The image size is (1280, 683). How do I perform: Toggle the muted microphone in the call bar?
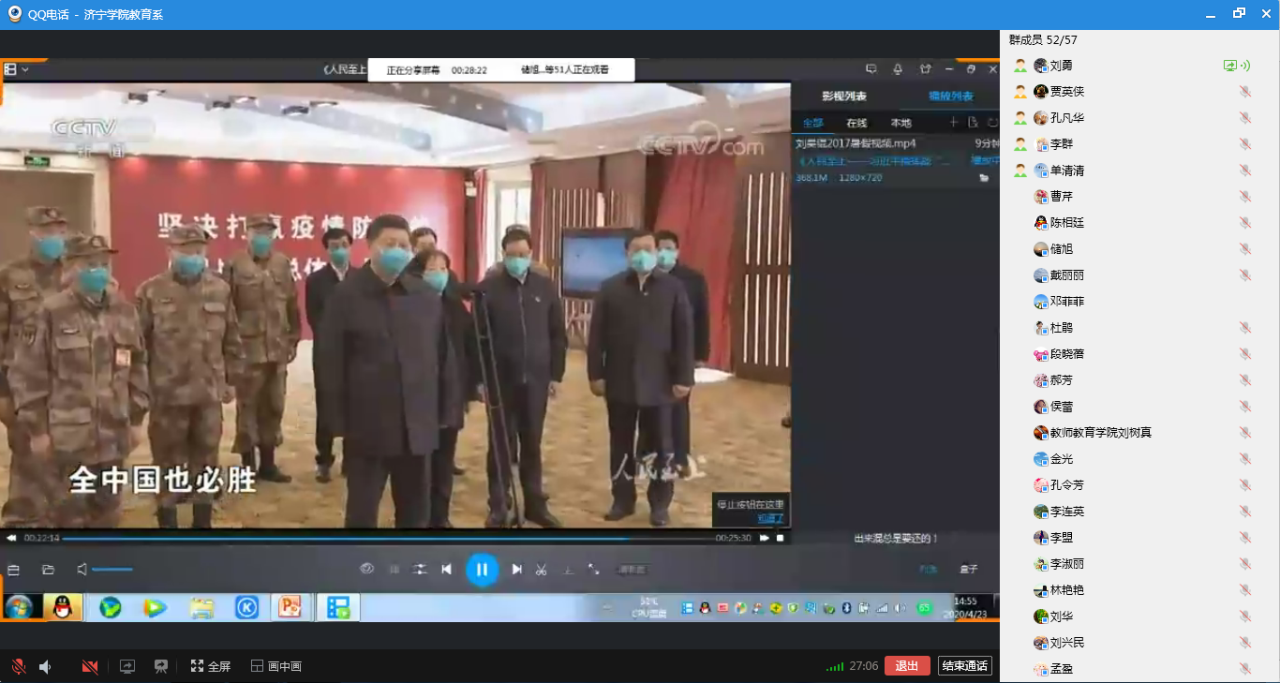pyautogui.click(x=18, y=666)
